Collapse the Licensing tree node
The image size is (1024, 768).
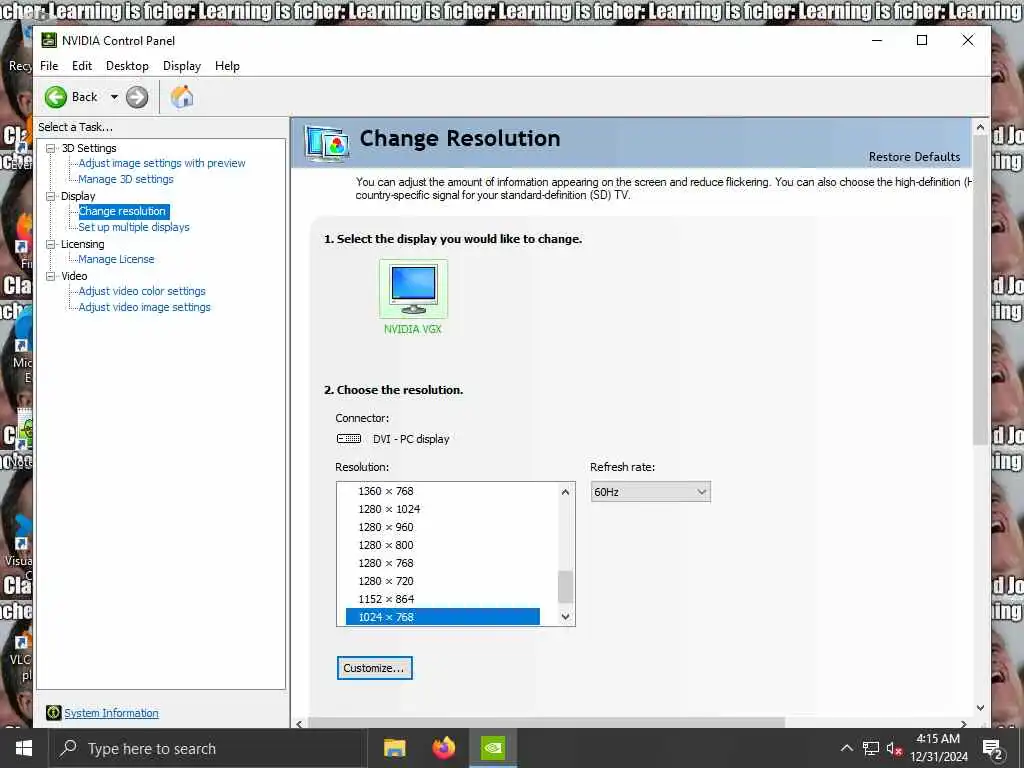pyautogui.click(x=50, y=244)
